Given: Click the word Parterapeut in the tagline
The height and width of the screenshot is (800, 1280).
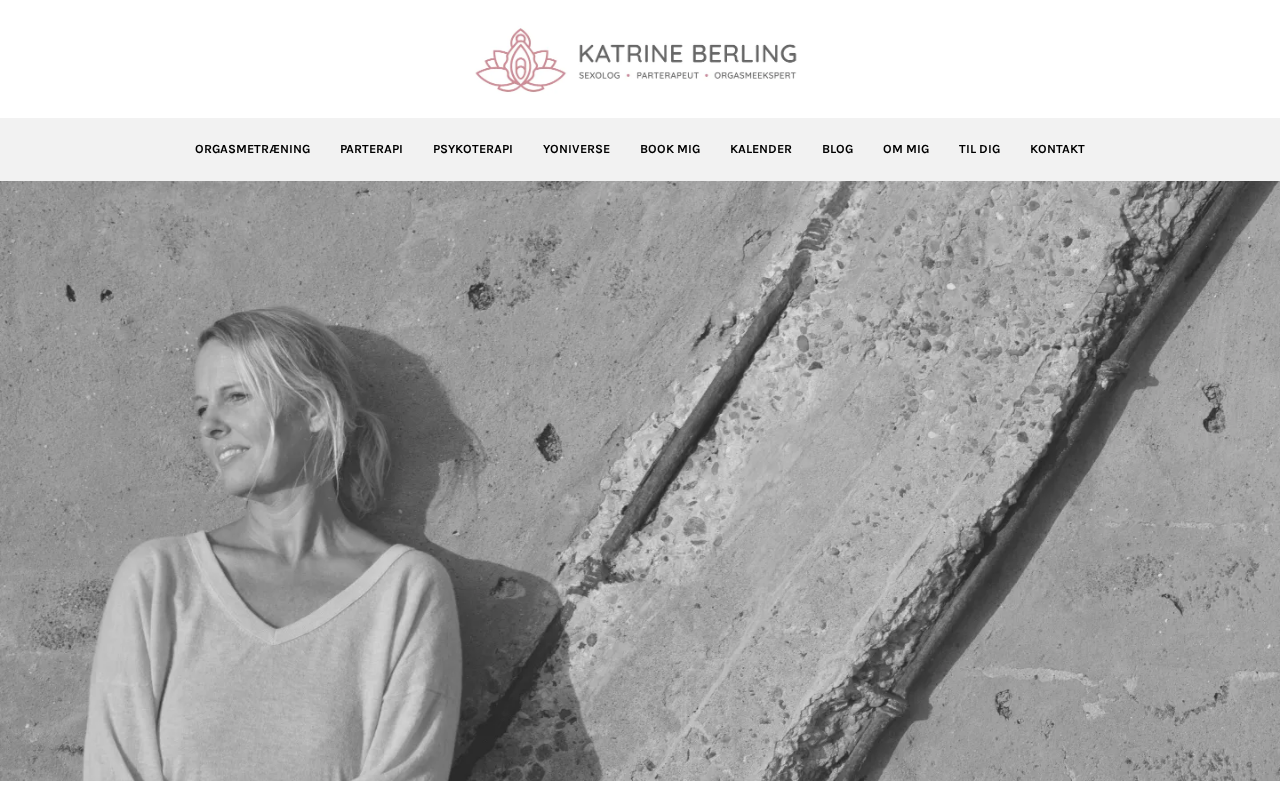Looking at the screenshot, I should pyautogui.click(x=667, y=76).
